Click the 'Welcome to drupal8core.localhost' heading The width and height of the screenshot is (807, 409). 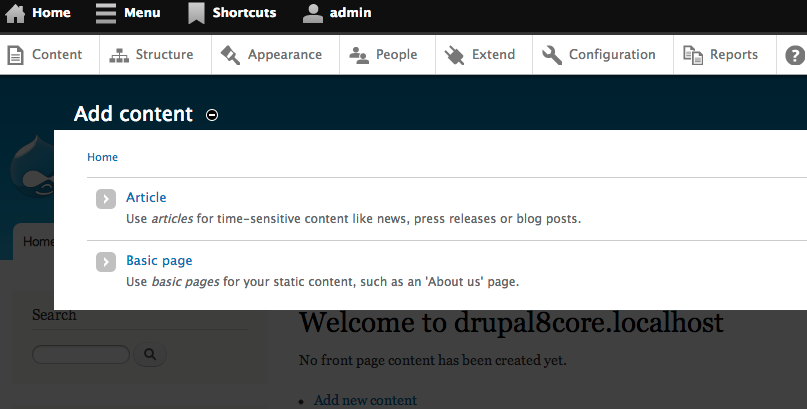pyautogui.click(x=511, y=323)
